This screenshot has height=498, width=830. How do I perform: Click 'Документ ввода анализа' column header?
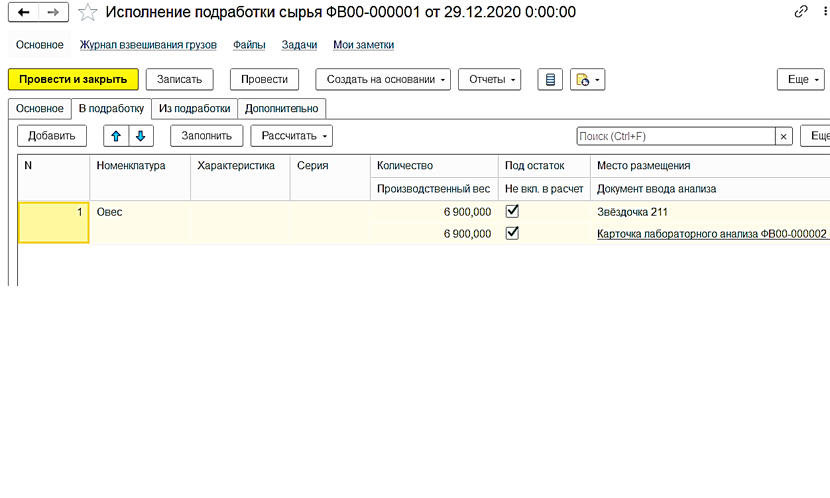(710, 189)
